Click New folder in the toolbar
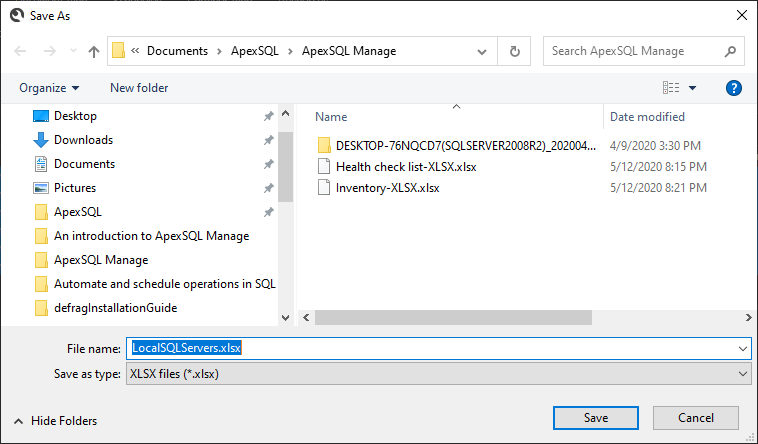The image size is (758, 444). pyautogui.click(x=139, y=88)
